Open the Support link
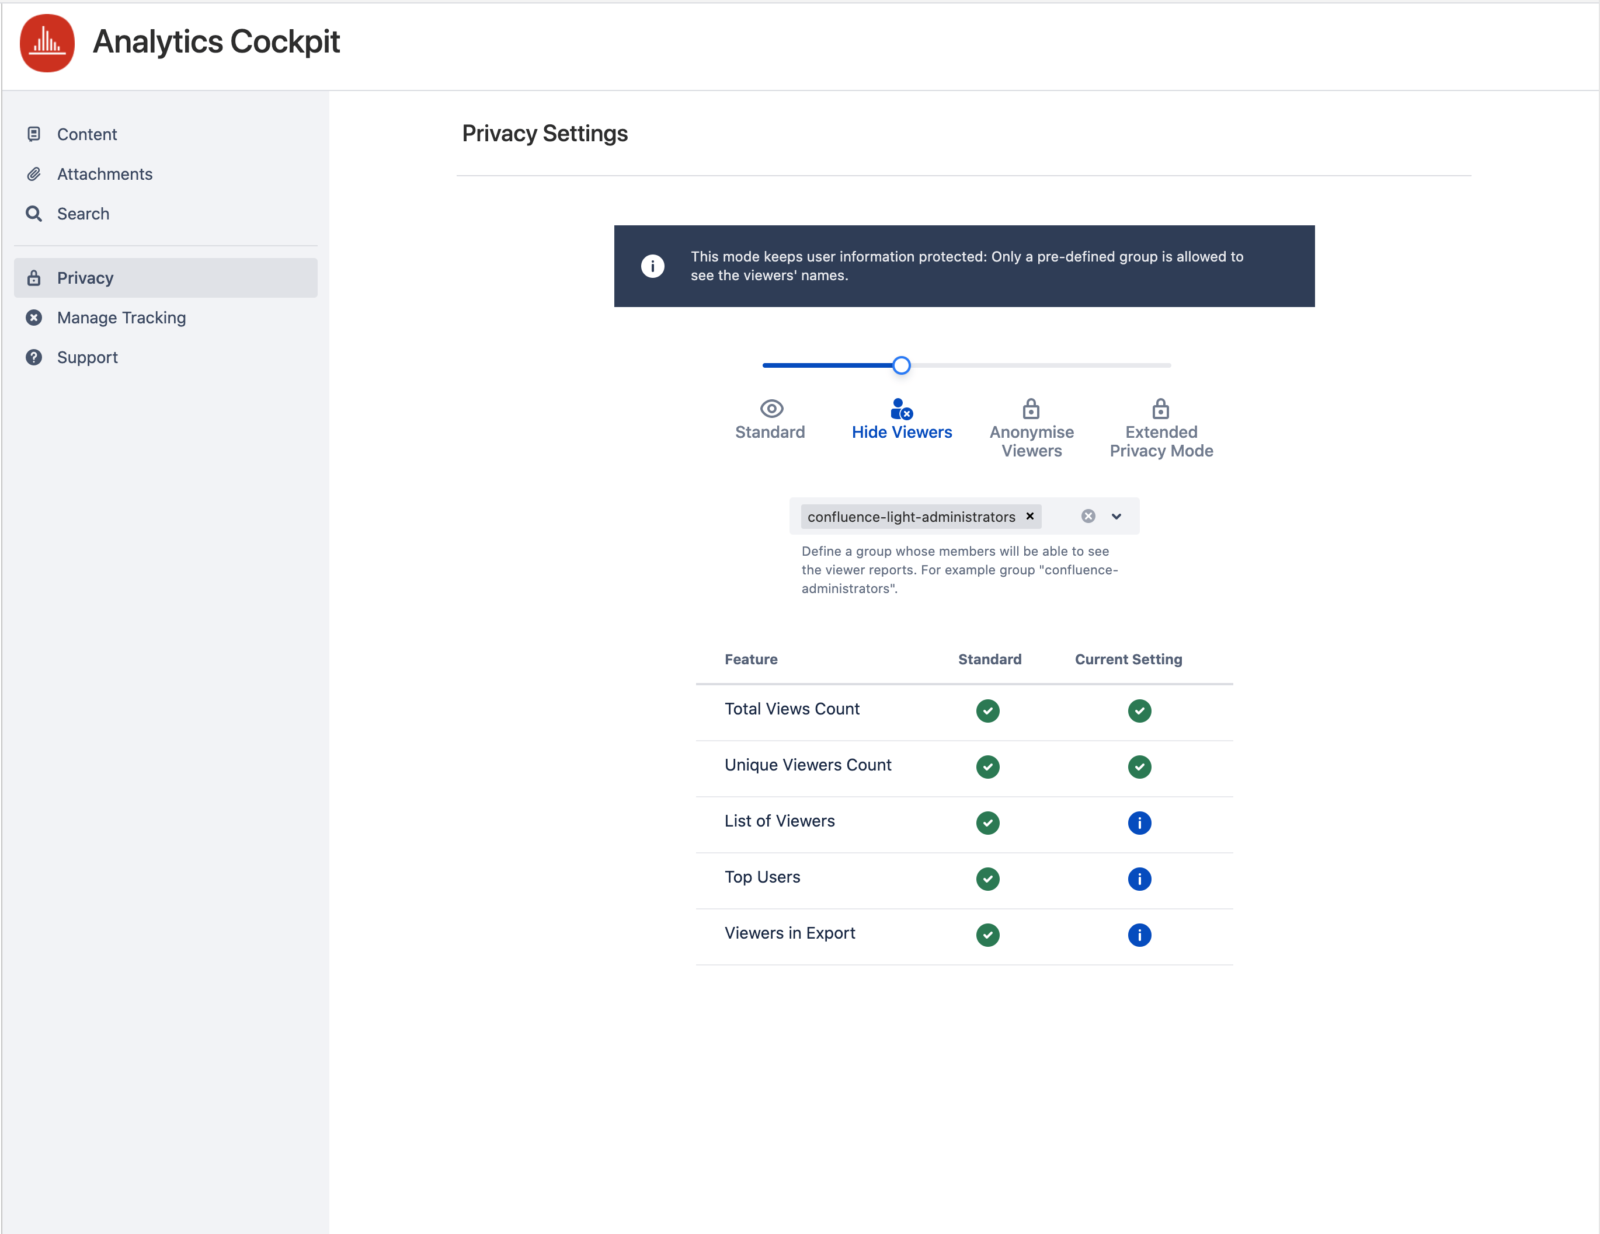The height and width of the screenshot is (1234, 1600). (87, 357)
